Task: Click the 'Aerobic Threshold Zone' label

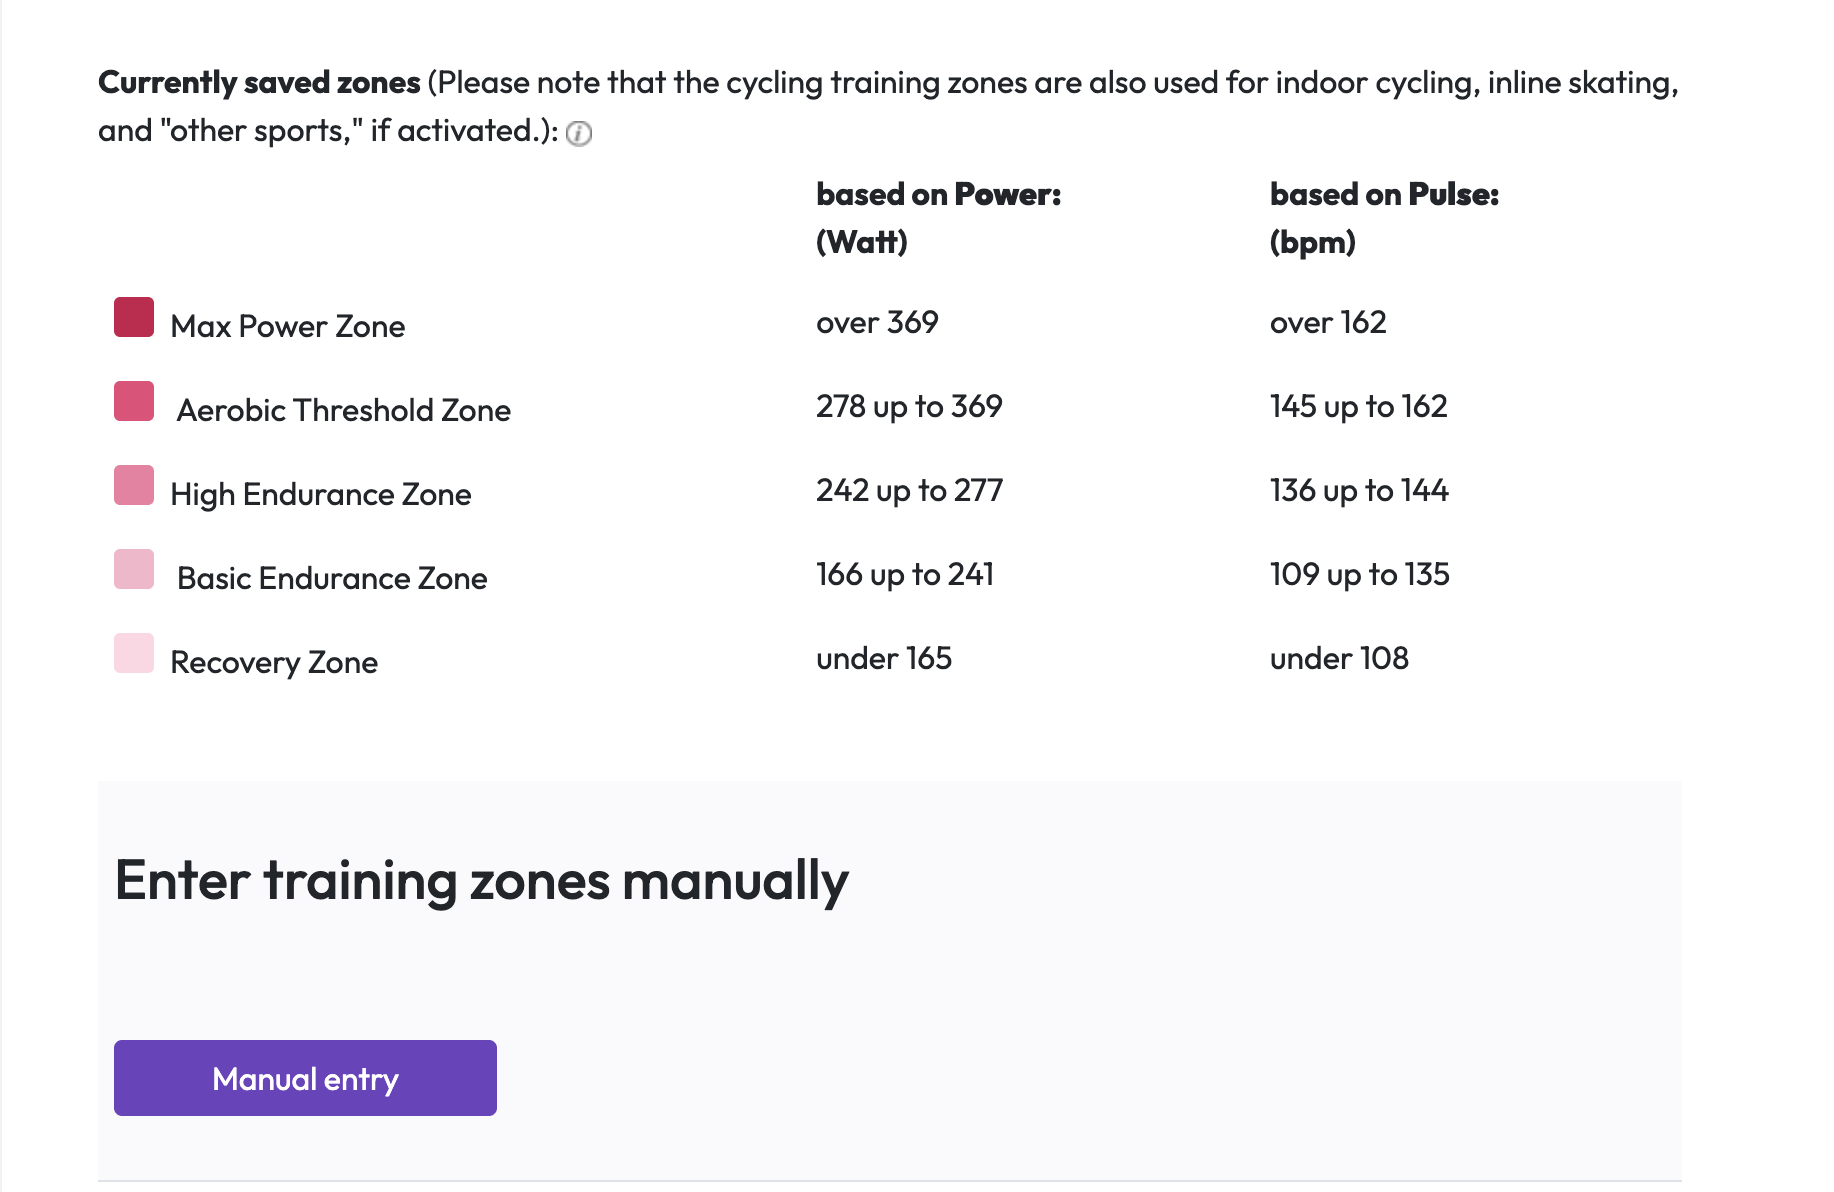Action: [344, 410]
